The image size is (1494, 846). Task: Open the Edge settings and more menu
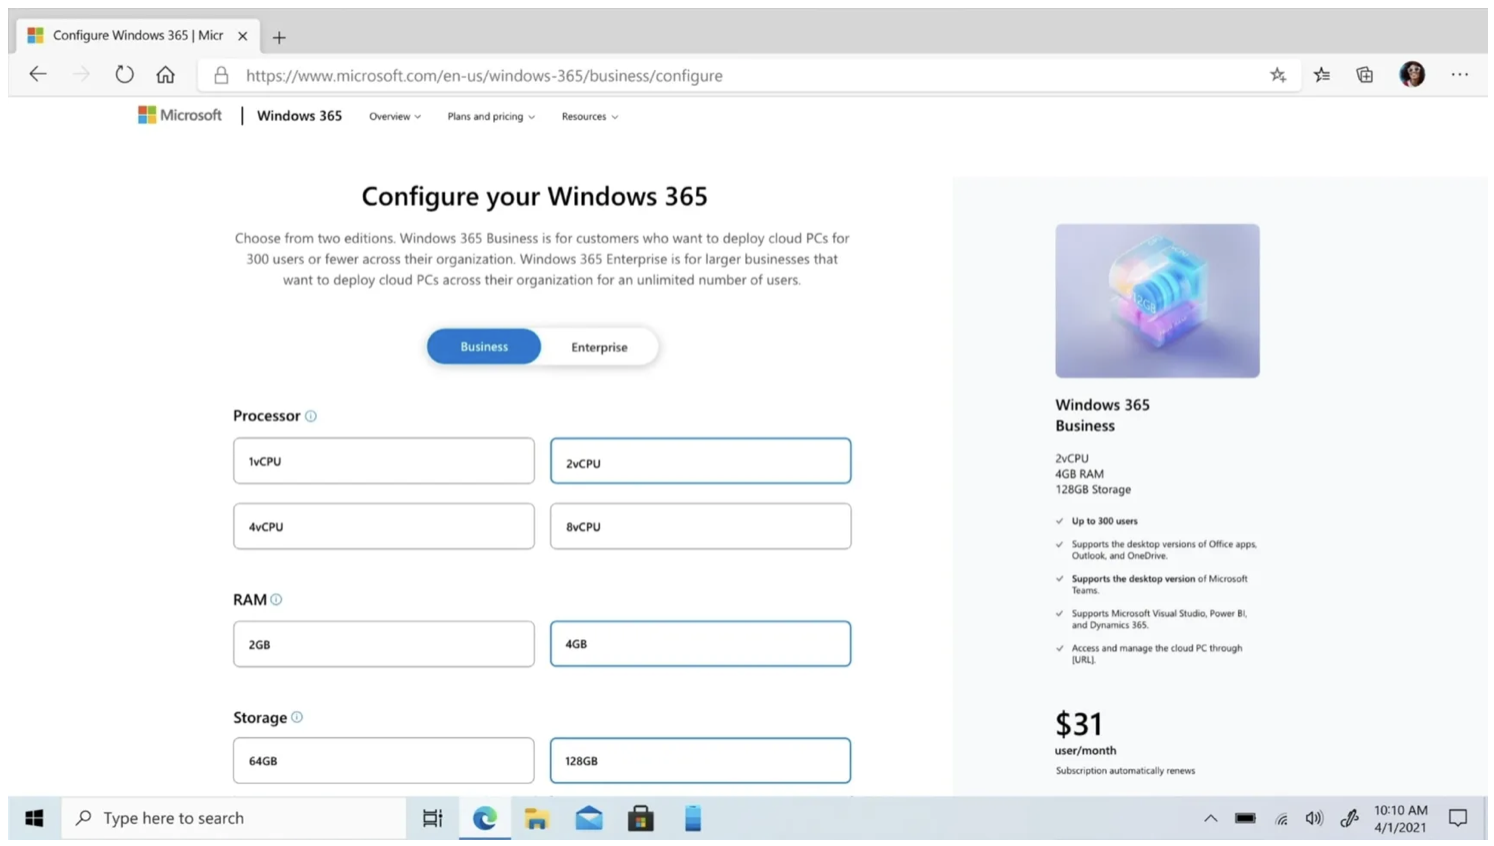coord(1460,74)
